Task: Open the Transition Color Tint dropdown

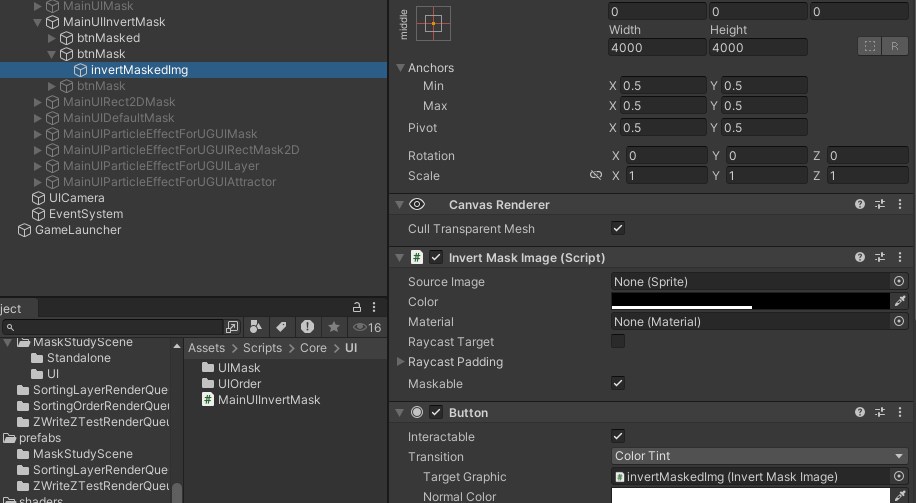Action: [759, 456]
